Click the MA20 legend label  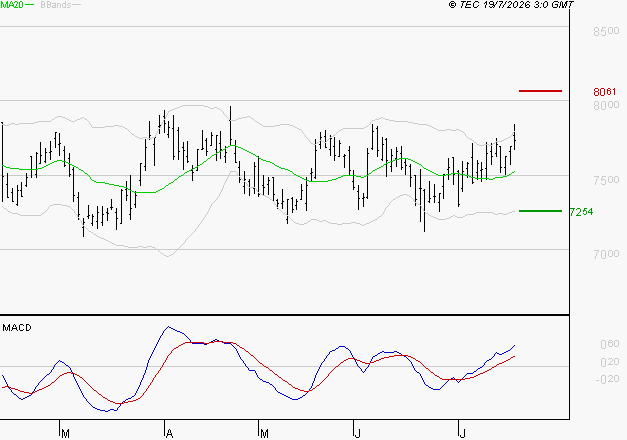point(12,5)
